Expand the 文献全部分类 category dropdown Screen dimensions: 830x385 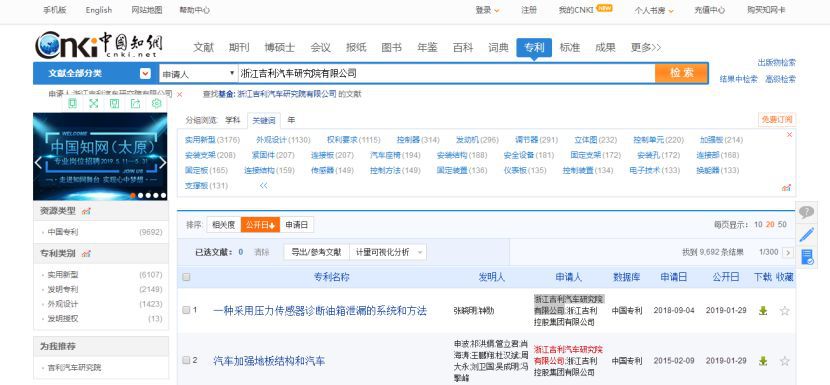[x=145, y=74]
